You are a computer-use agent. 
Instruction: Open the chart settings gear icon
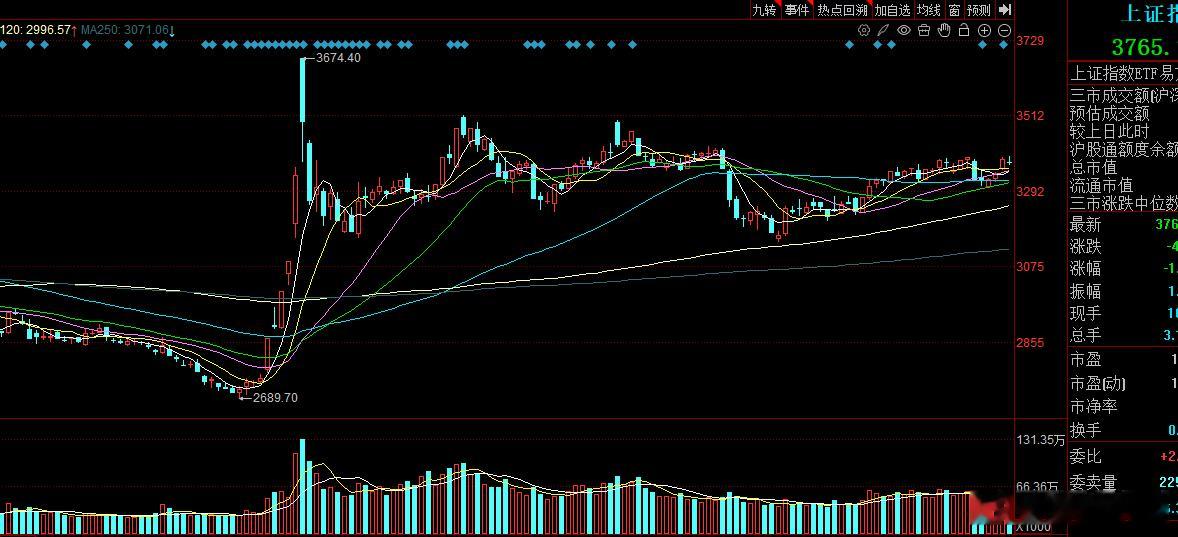point(864,30)
